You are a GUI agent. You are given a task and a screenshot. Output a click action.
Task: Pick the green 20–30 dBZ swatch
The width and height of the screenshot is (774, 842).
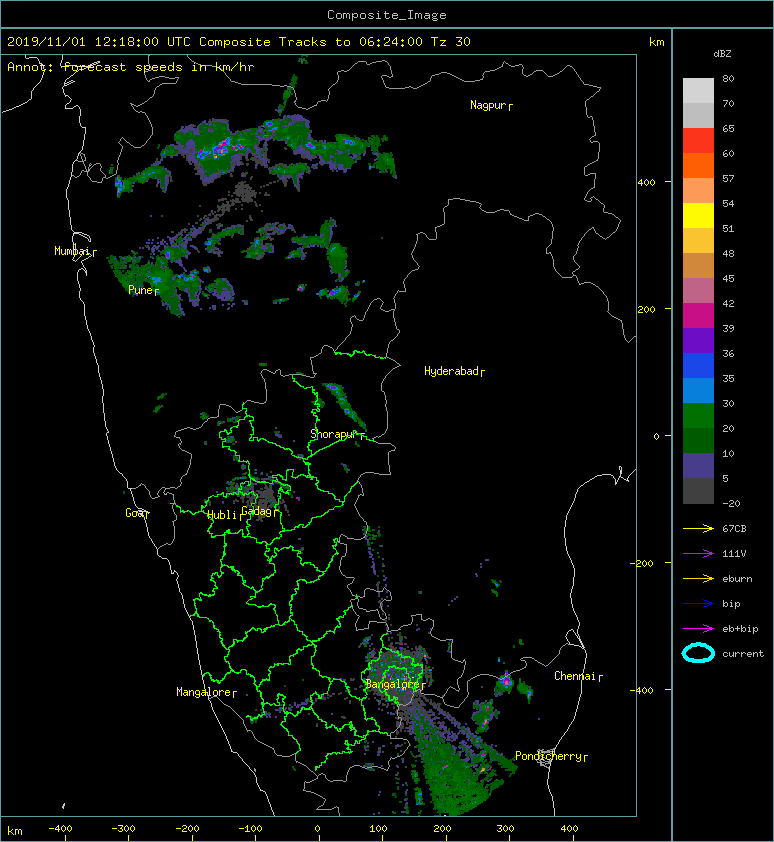coord(698,415)
